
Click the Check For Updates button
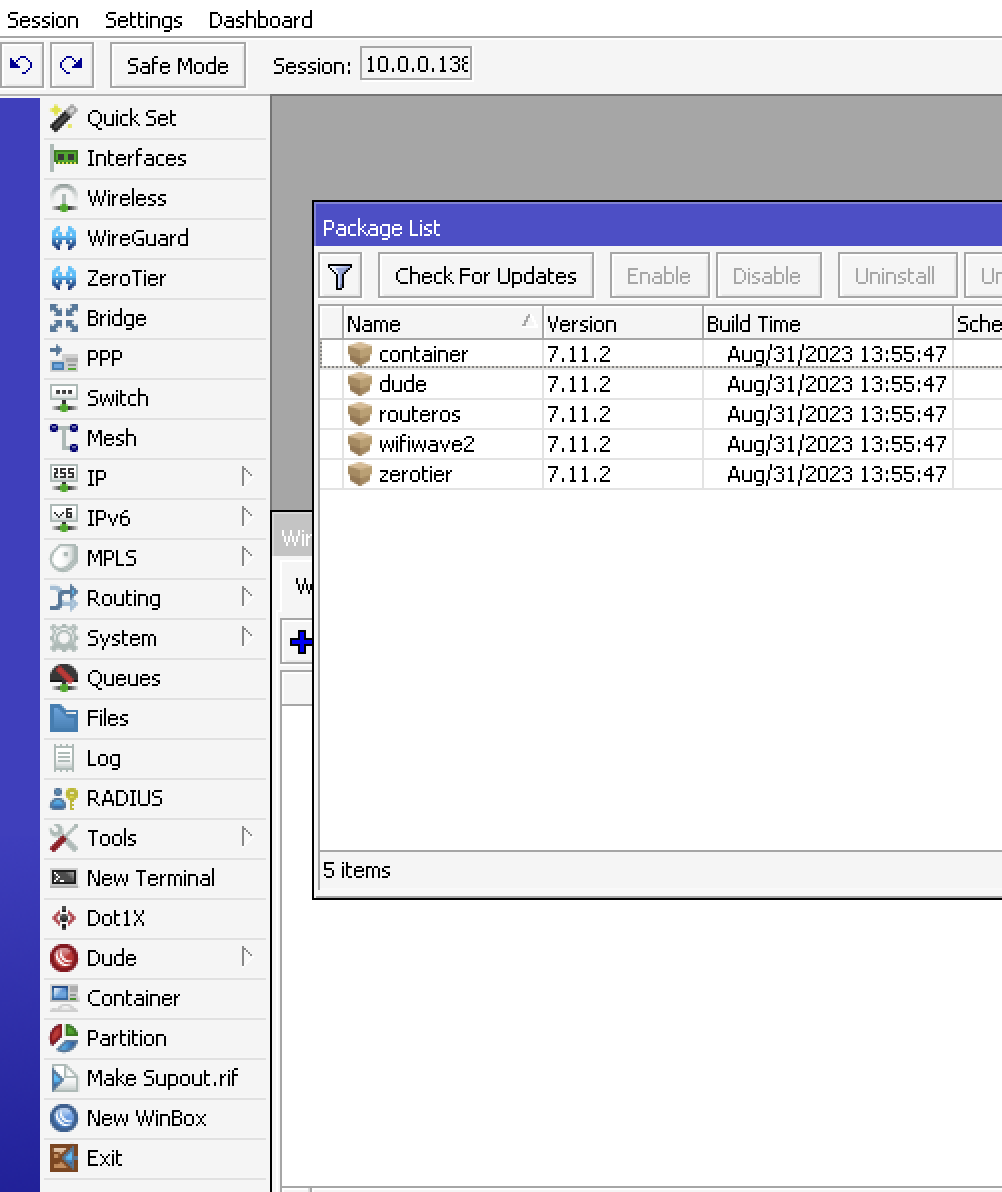pyautogui.click(x=485, y=274)
